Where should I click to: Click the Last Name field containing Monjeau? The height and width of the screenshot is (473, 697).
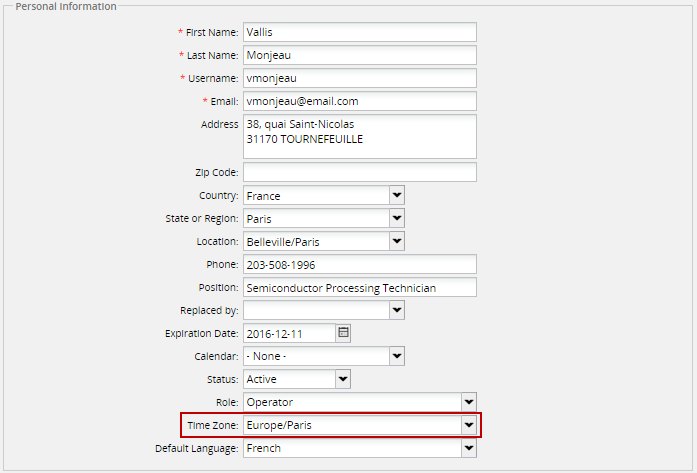click(359, 56)
